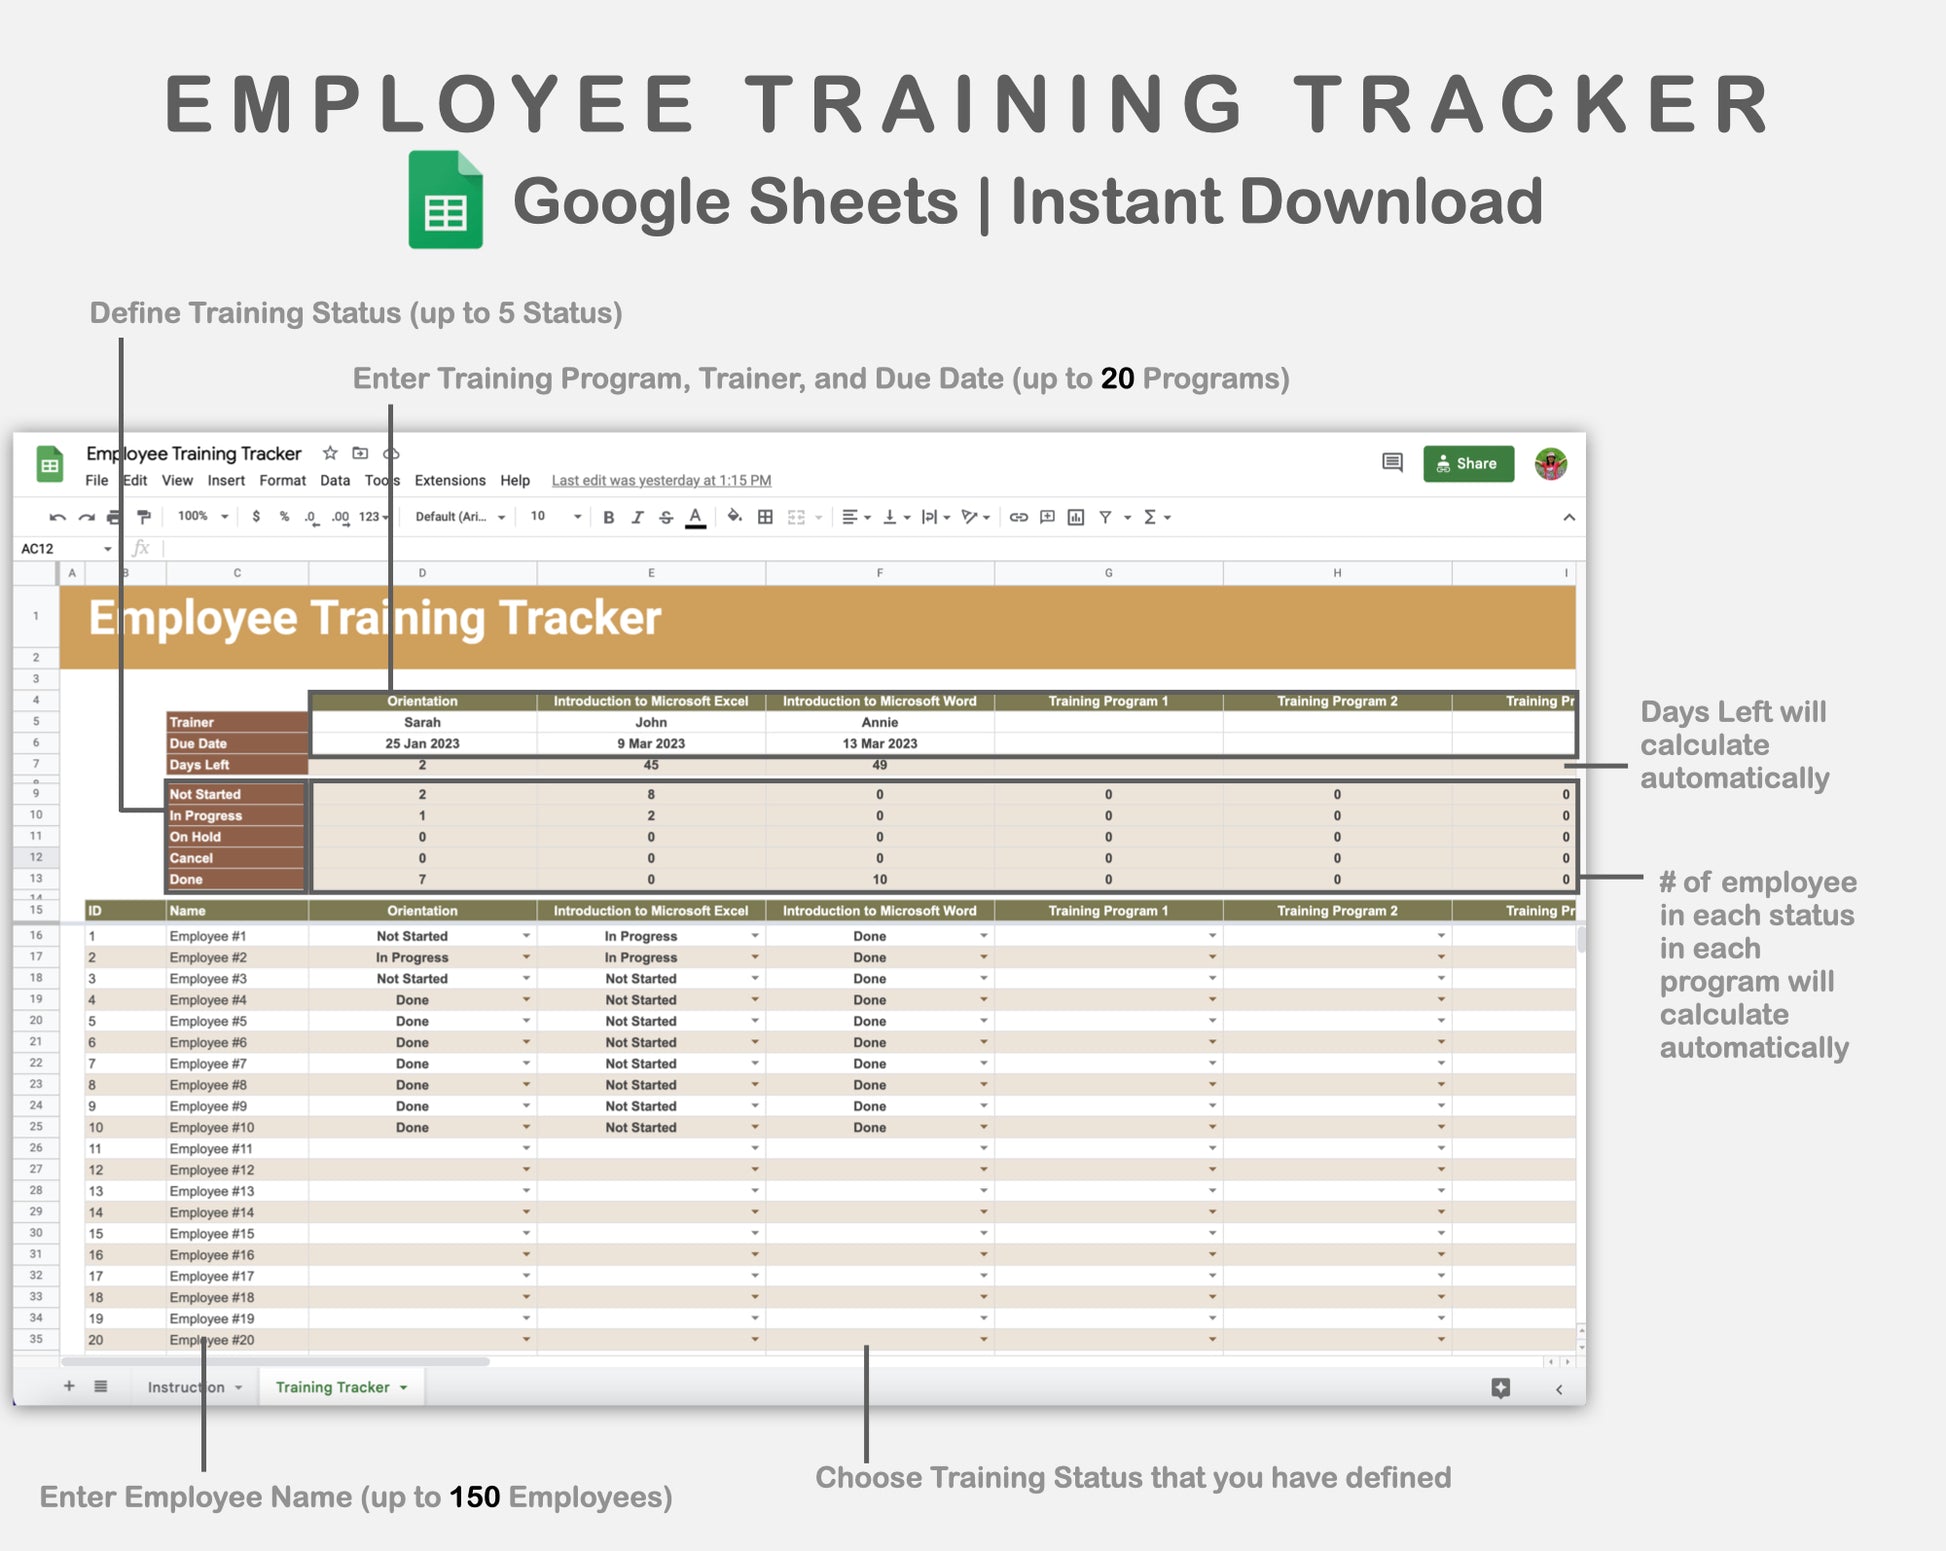Insert link using chain icon
This screenshot has width=1946, height=1551.
pyautogui.click(x=1018, y=517)
